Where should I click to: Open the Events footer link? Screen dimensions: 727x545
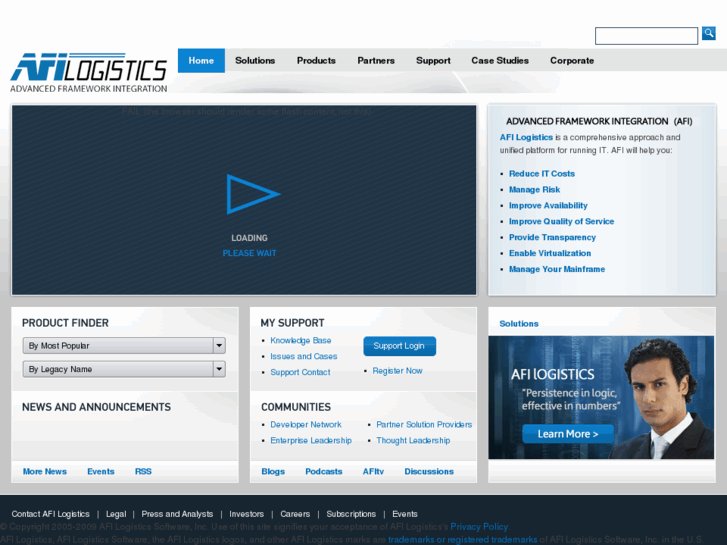405,514
